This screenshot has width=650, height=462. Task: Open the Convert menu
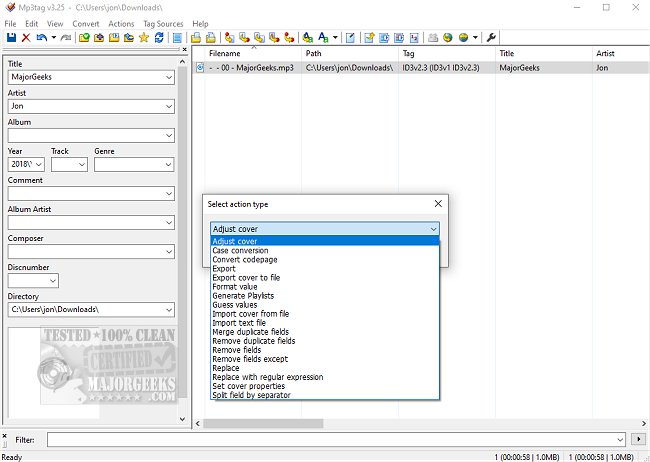(x=86, y=23)
